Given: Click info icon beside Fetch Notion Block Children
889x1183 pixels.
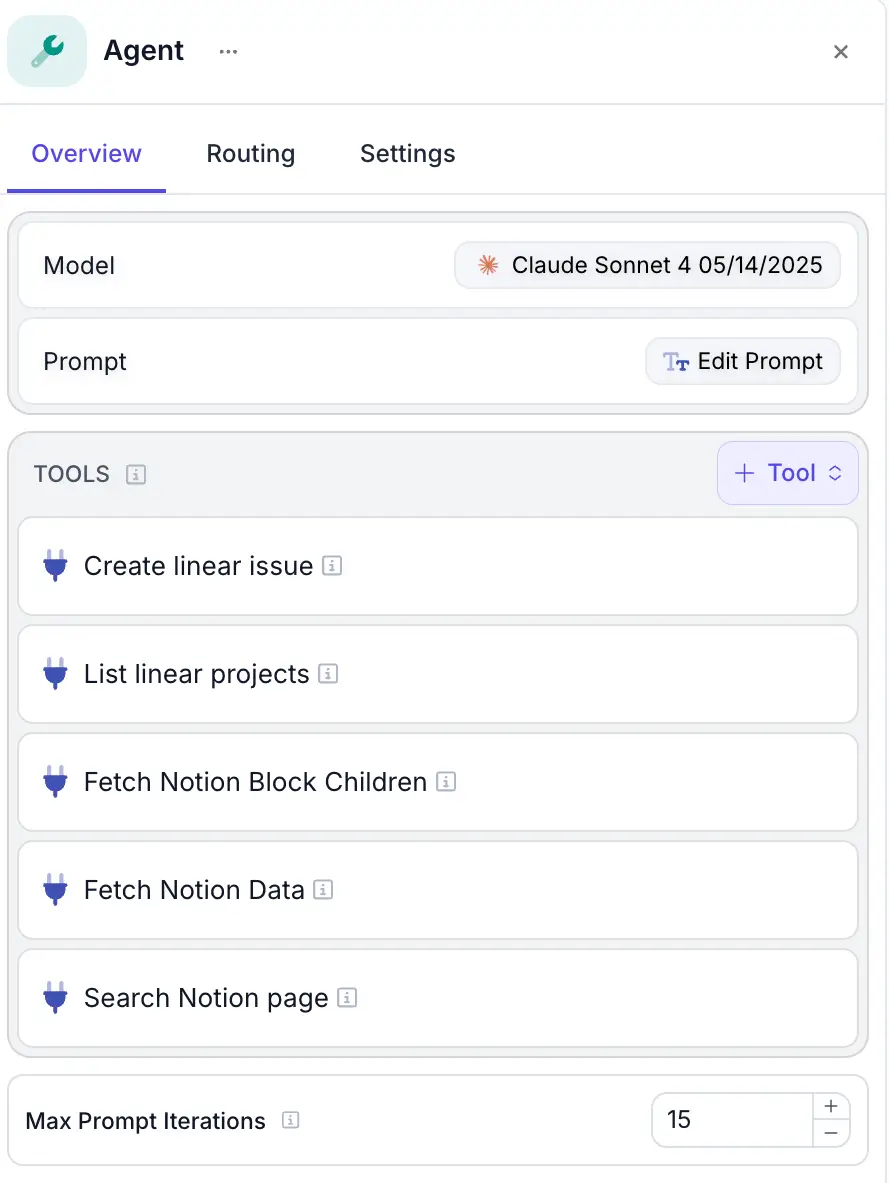Looking at the screenshot, I should coord(446,782).
